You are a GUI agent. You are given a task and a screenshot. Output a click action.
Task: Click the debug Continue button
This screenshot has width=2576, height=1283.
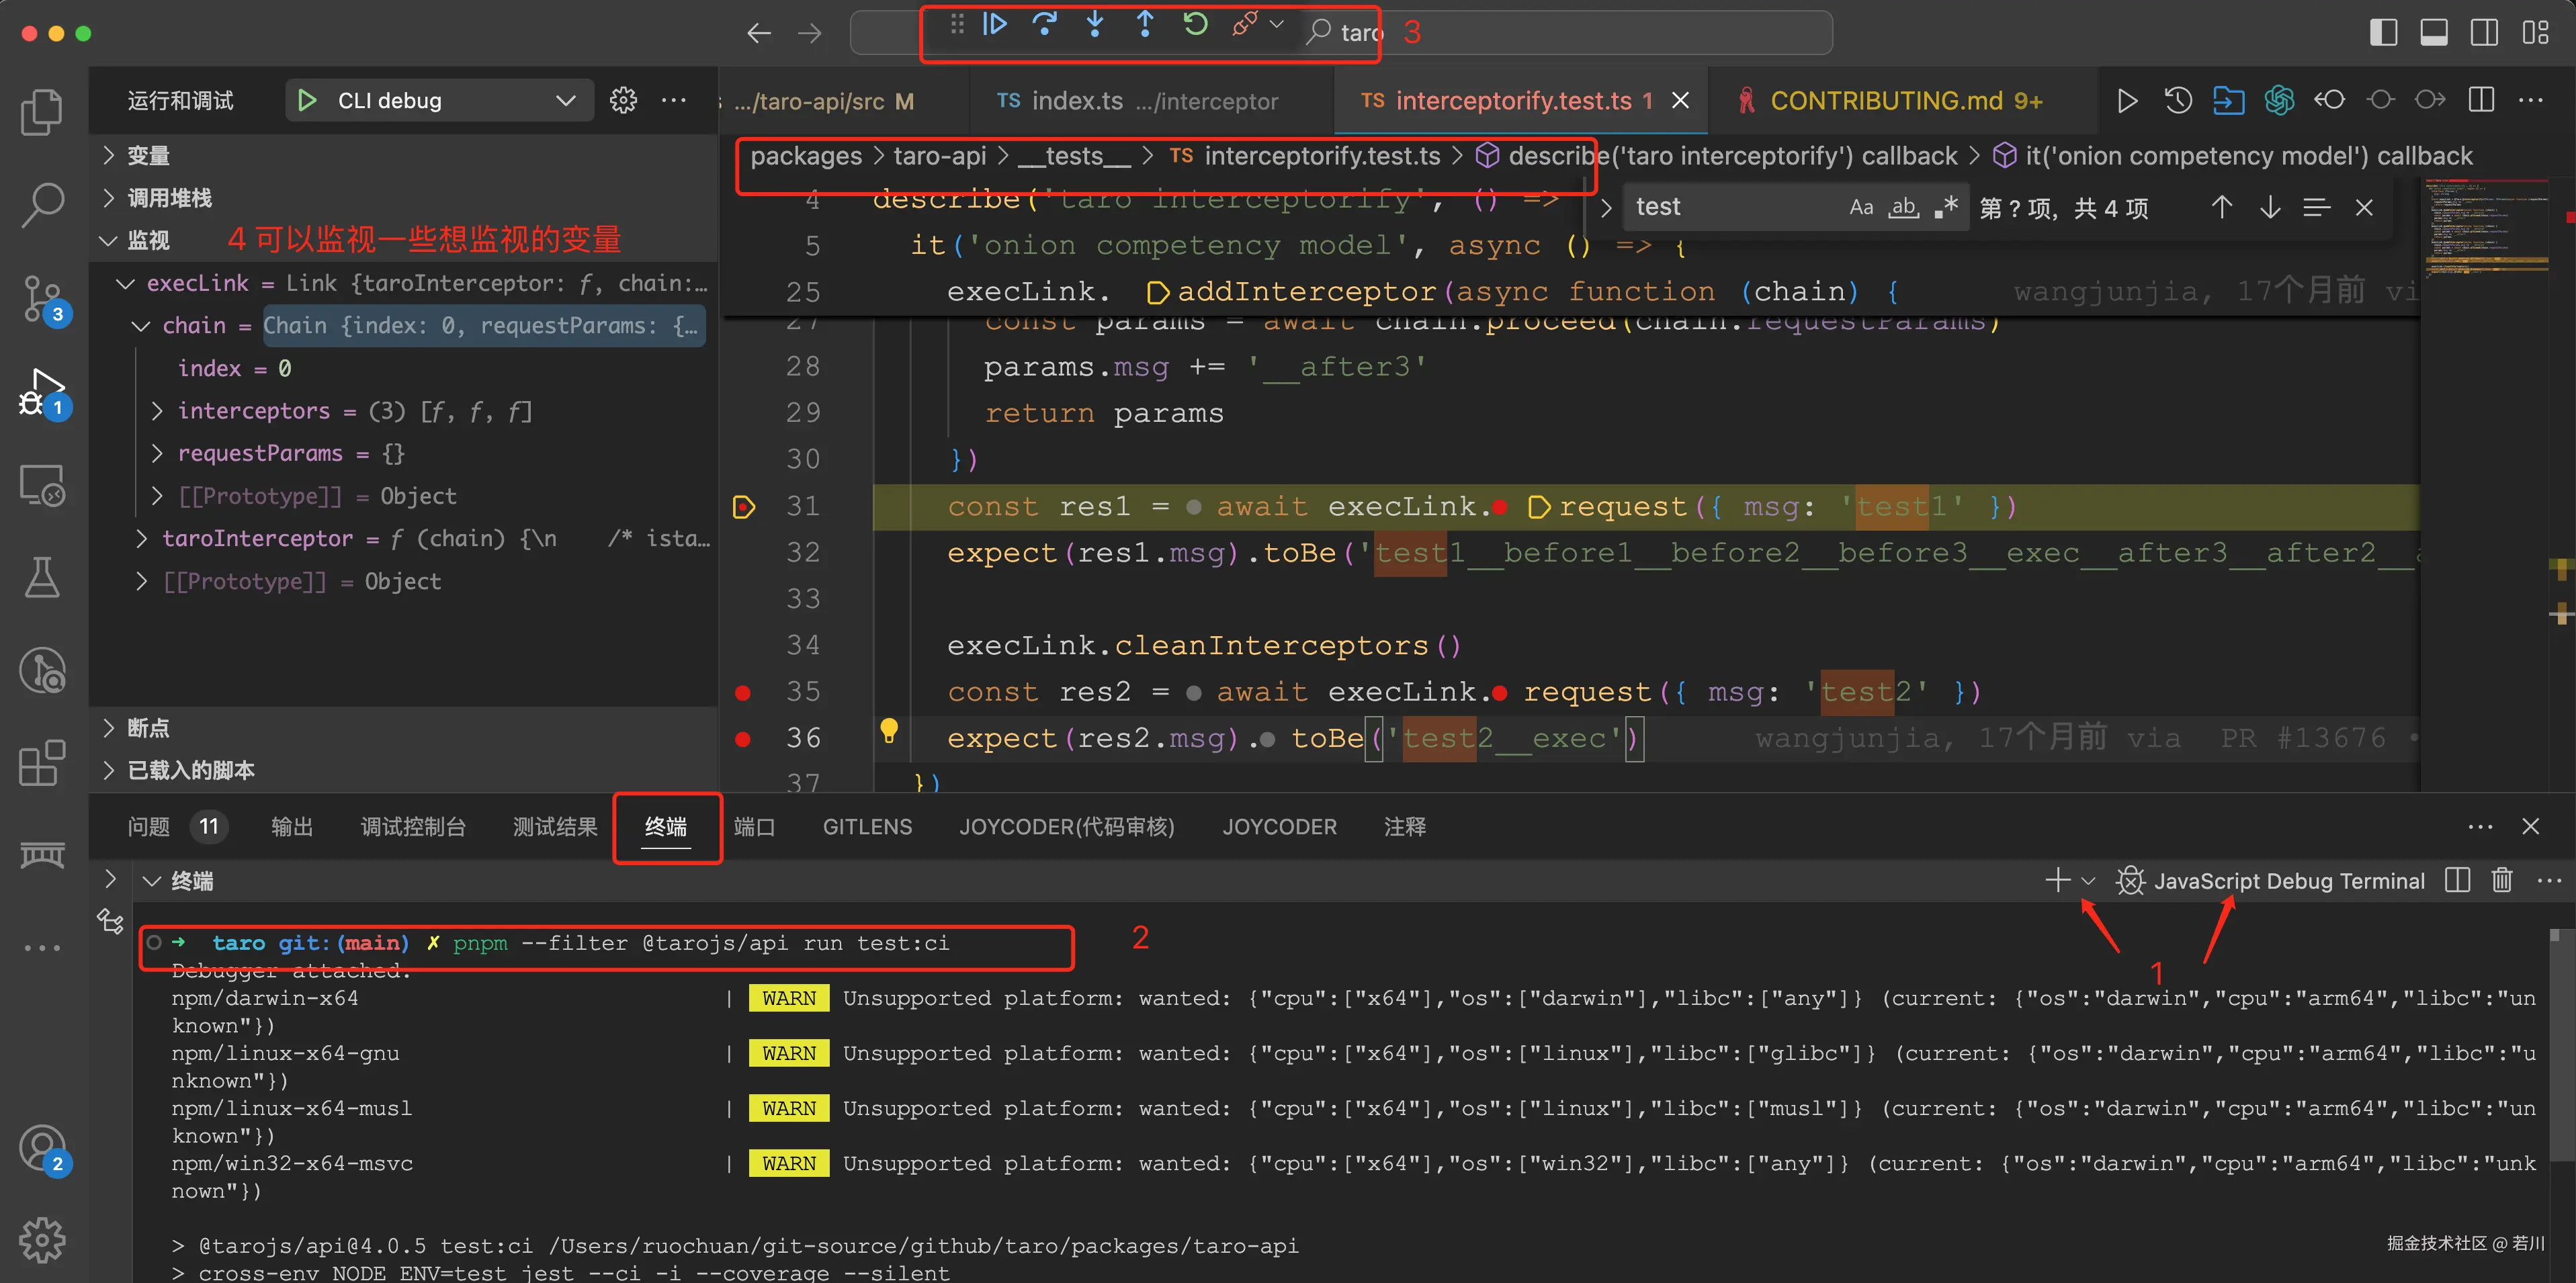pos(994,24)
